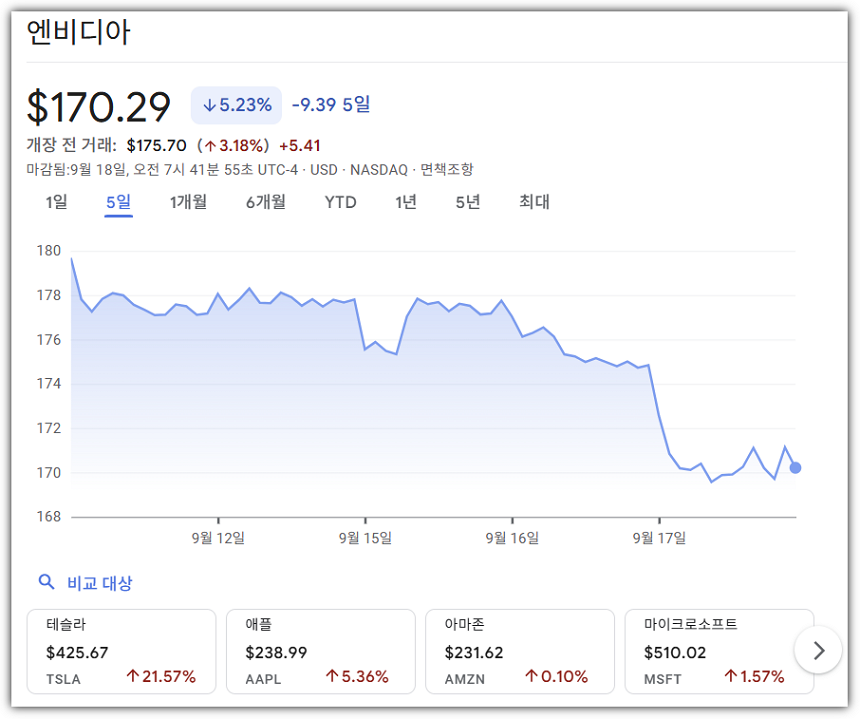Click the 9월 16일 axis label
Screen dimensions: 860x719
coord(512,538)
